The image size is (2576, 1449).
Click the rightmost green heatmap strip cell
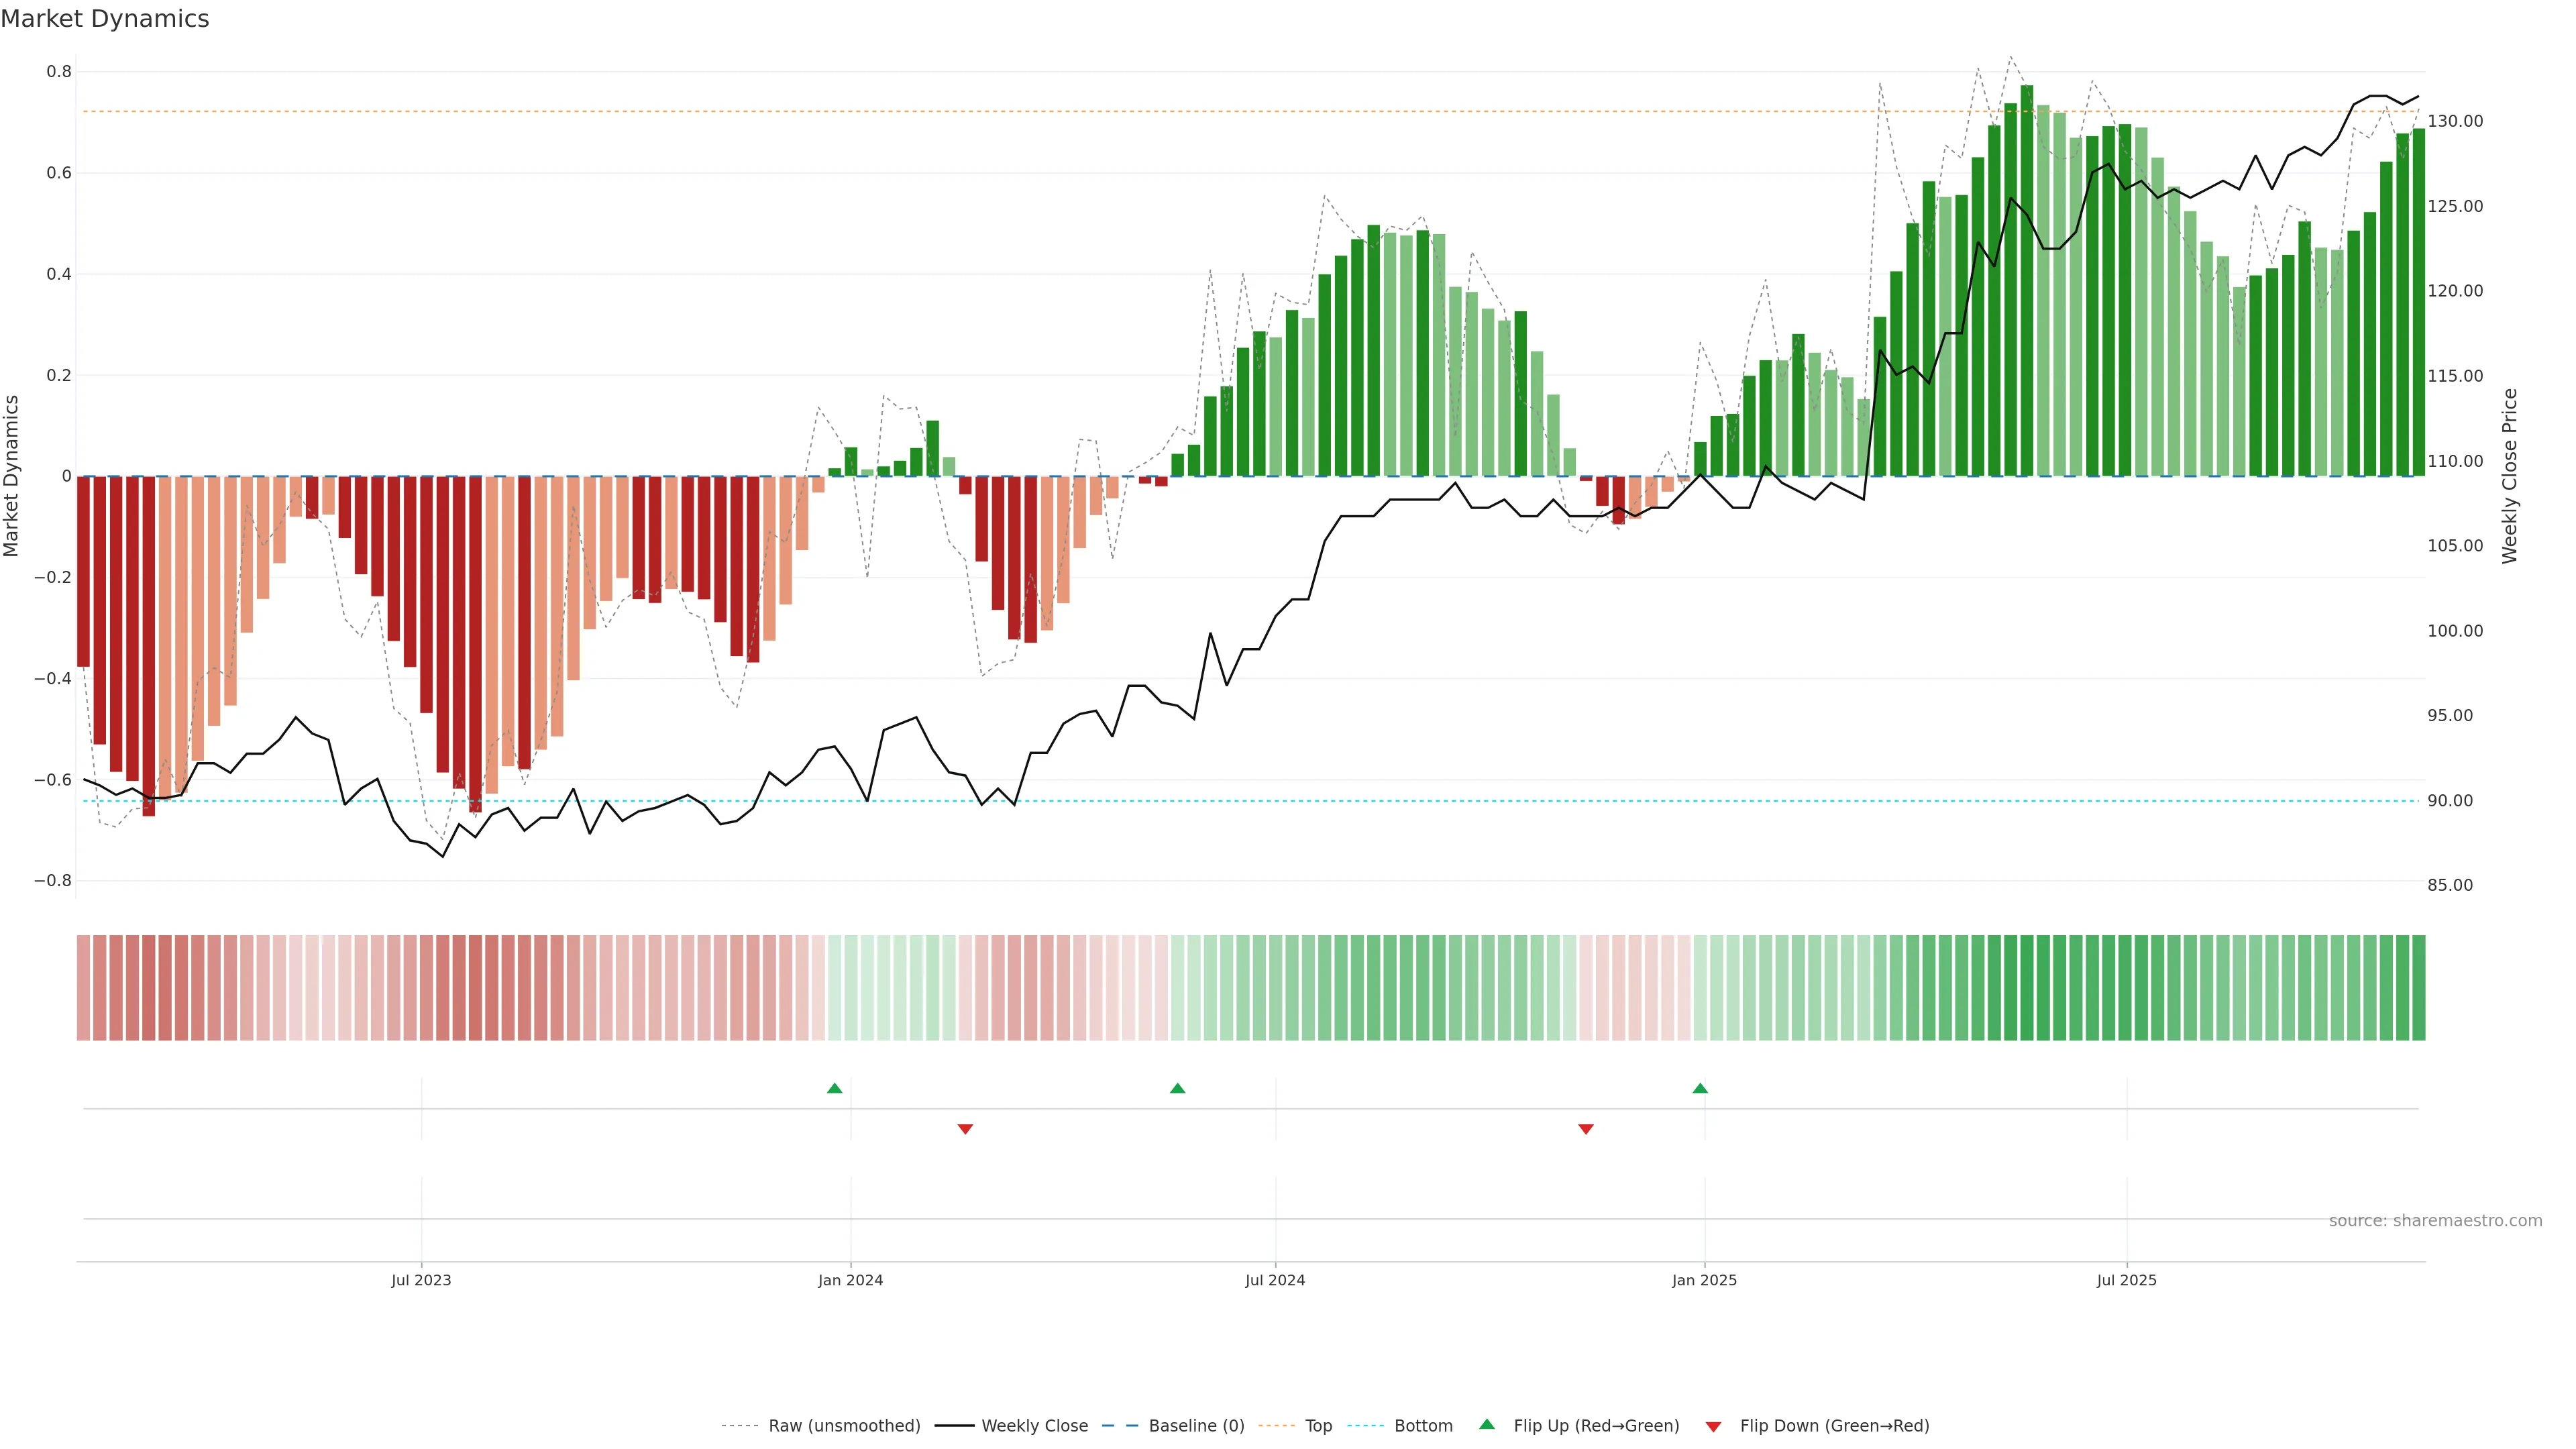[2418, 988]
